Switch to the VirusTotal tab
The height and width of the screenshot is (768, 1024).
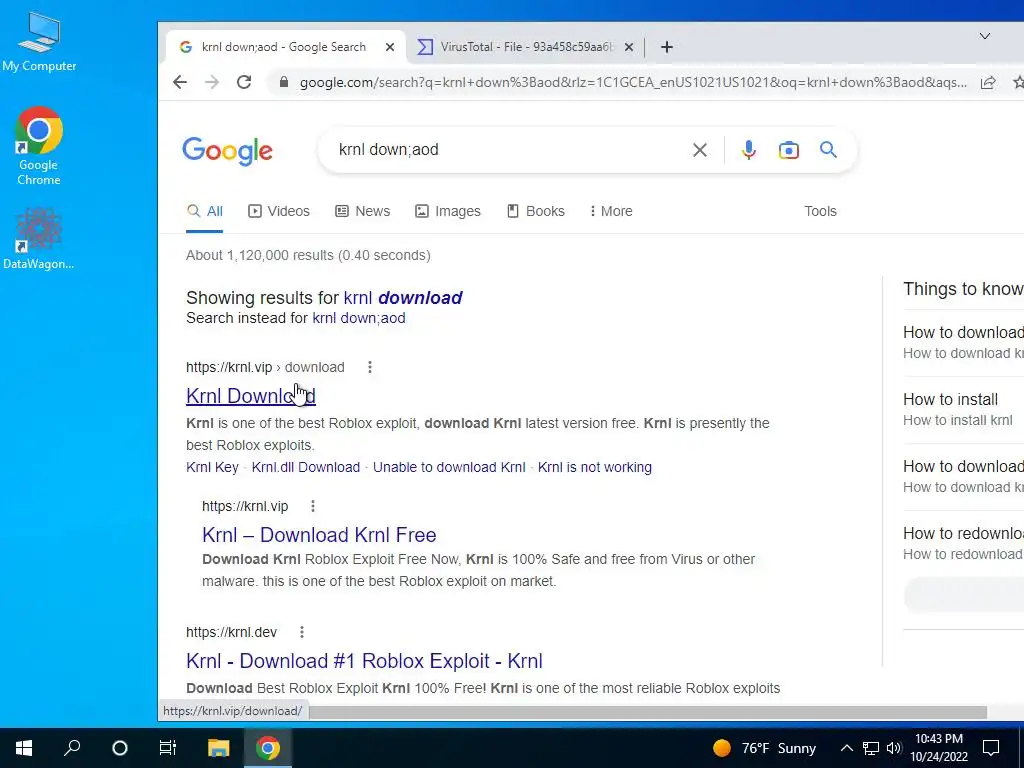[524, 47]
